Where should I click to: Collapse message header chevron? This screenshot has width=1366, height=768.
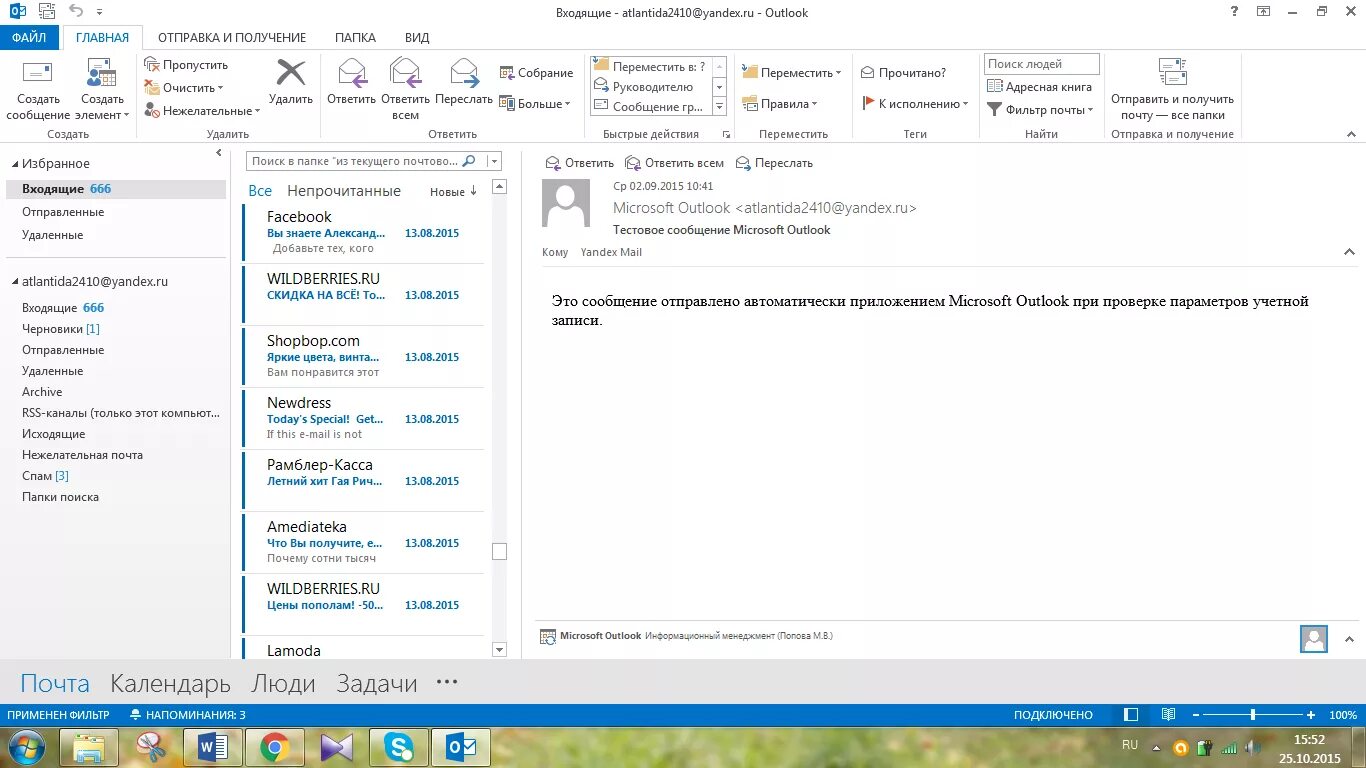1349,253
